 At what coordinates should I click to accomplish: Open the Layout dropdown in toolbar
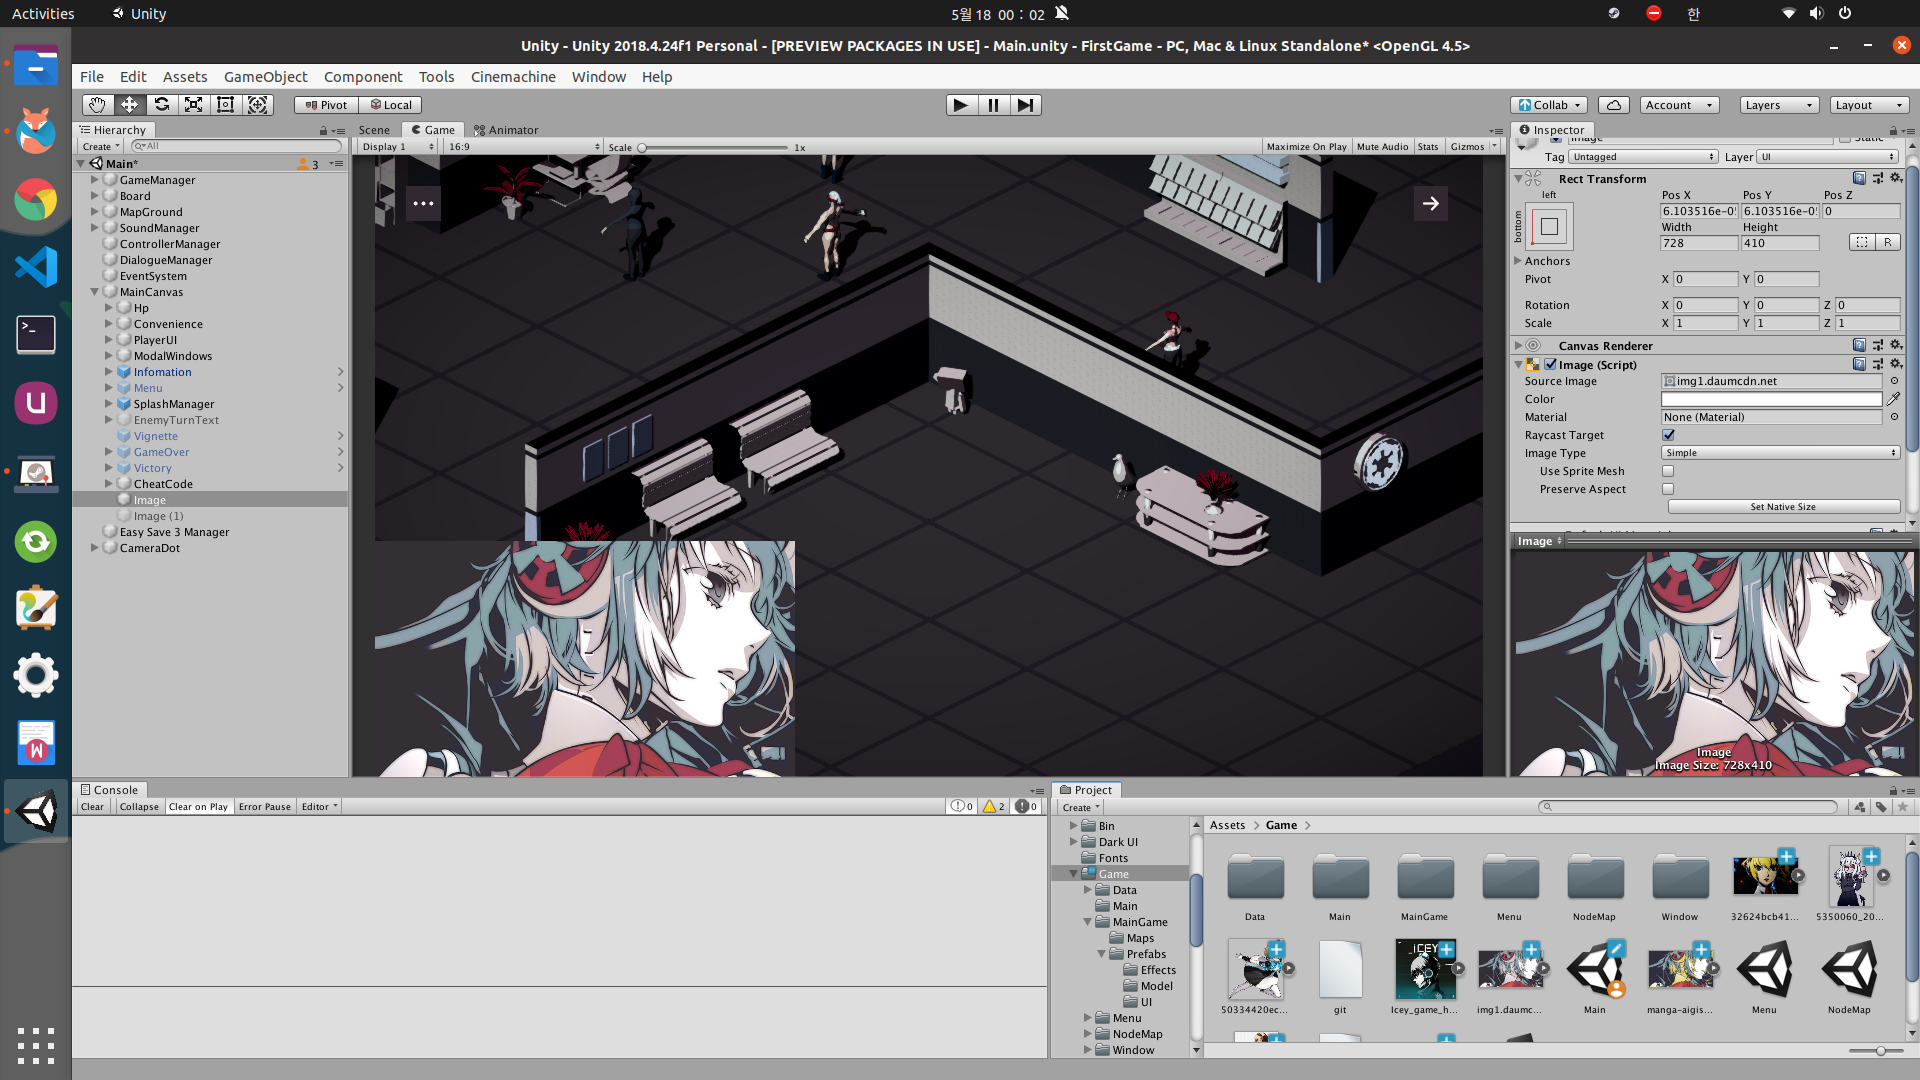tap(1869, 105)
